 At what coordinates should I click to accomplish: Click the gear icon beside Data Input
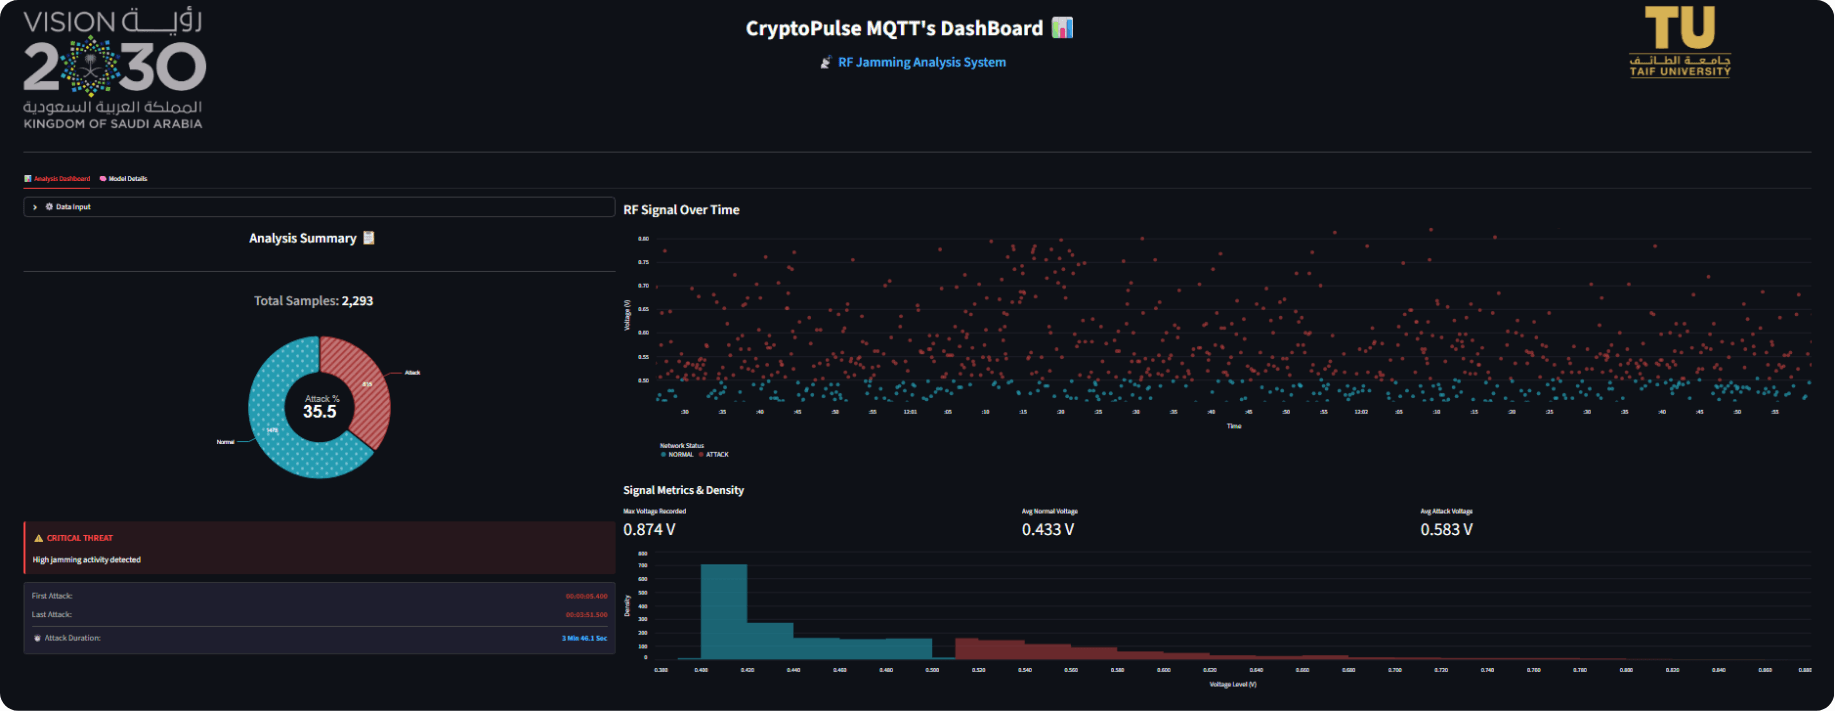coord(49,207)
